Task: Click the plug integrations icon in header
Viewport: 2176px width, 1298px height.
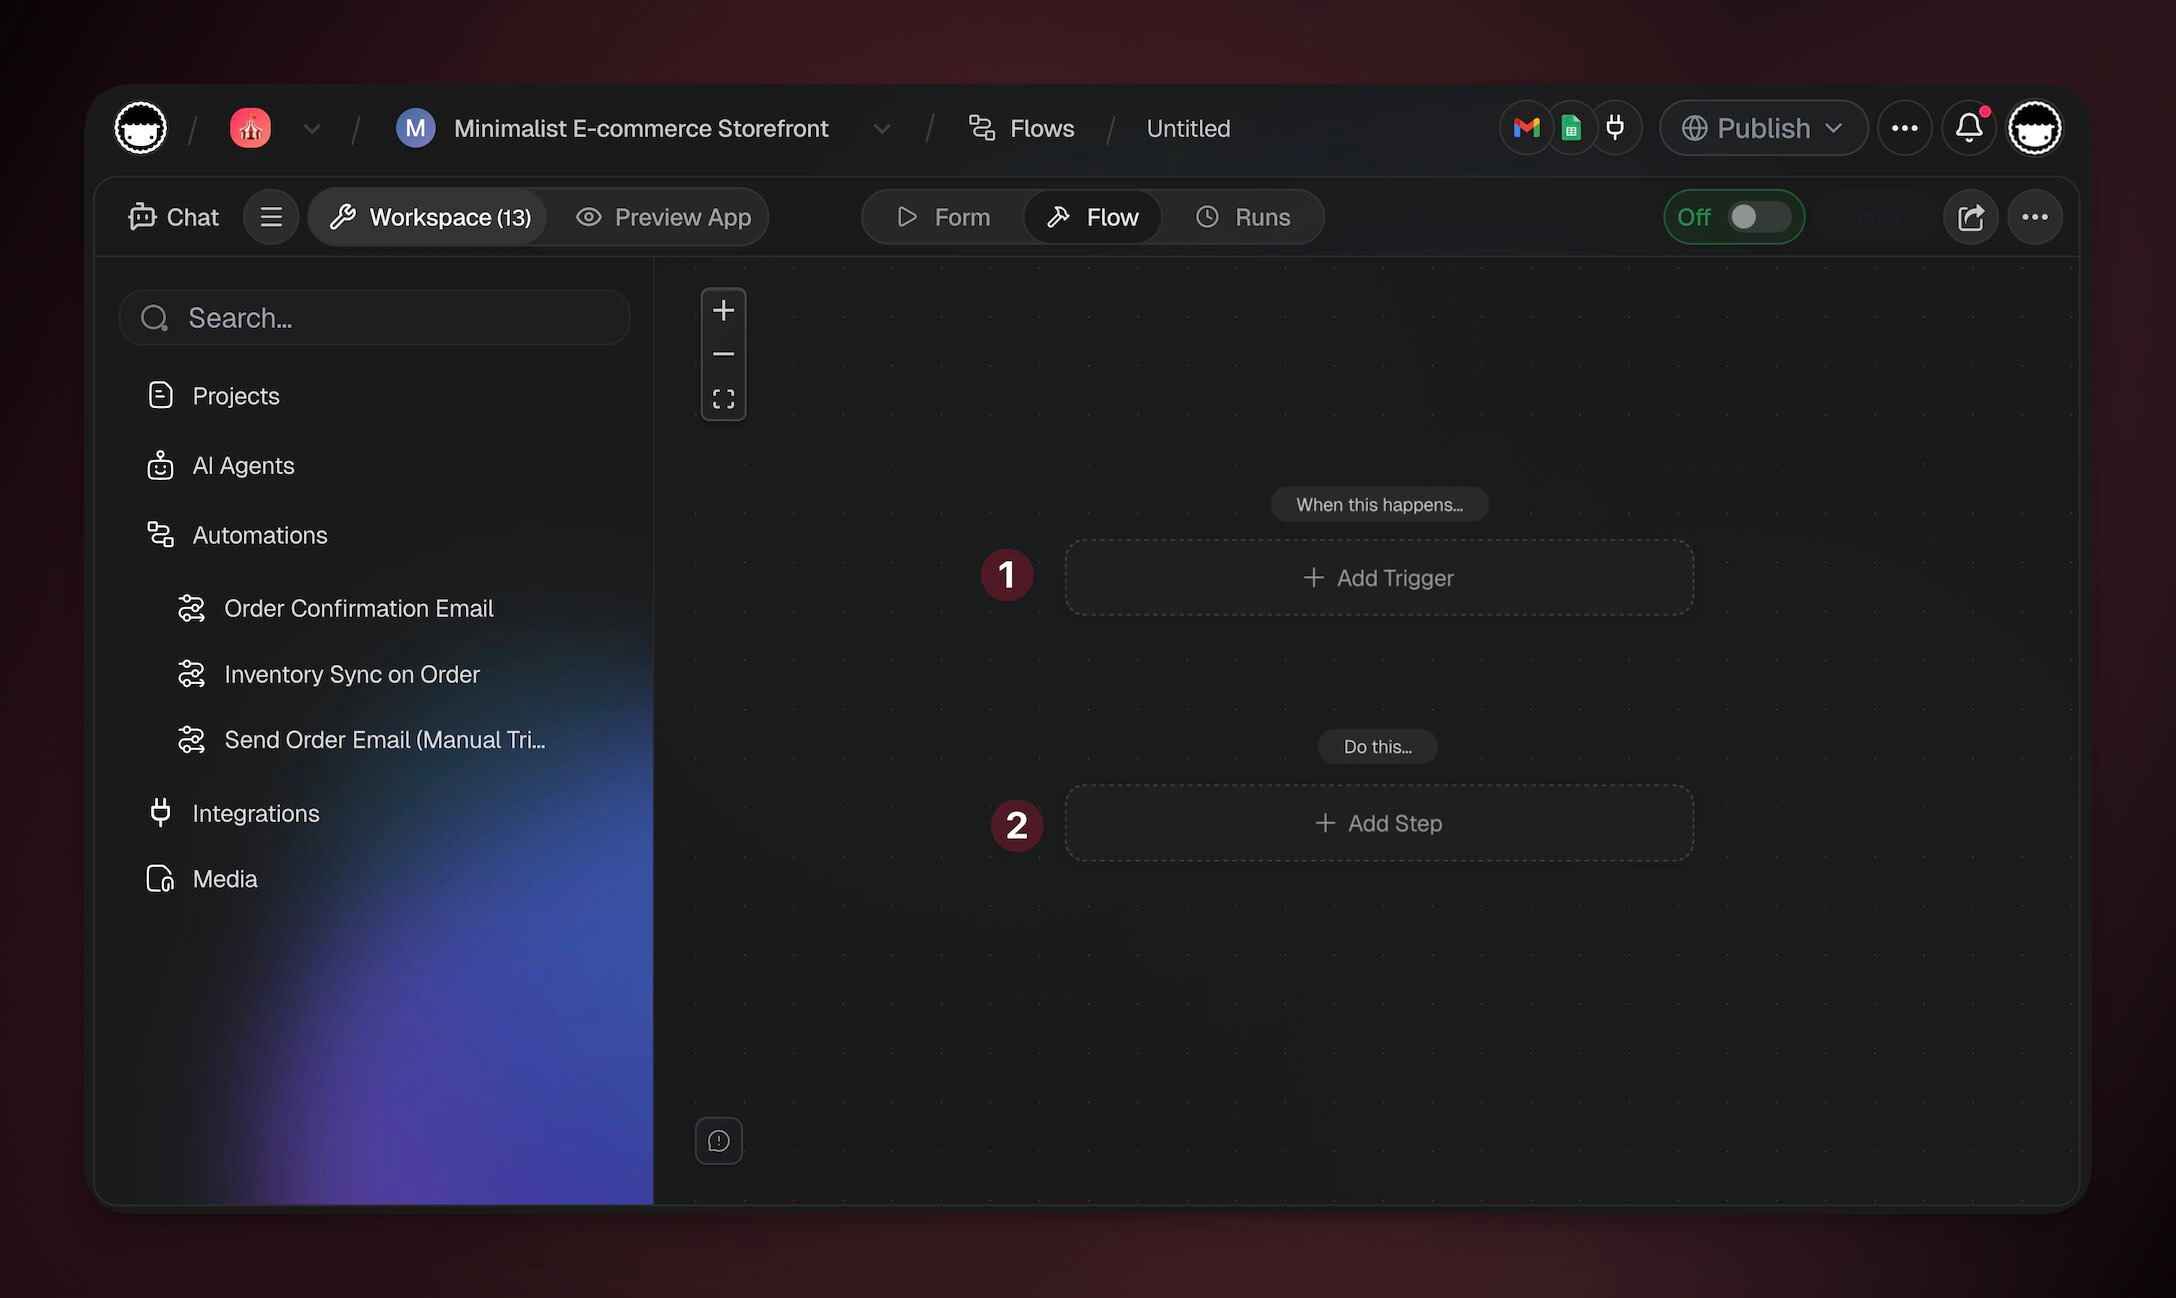Action: point(1614,128)
